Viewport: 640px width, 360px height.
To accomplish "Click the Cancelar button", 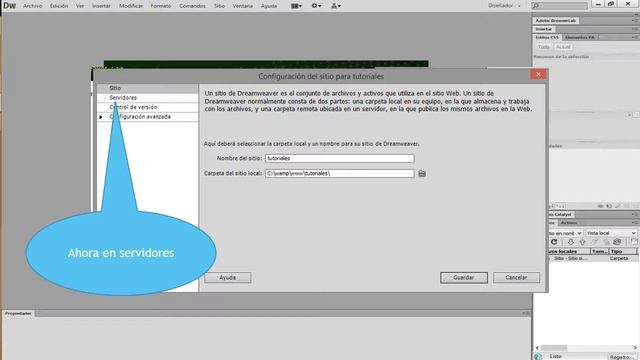I will click(516, 278).
